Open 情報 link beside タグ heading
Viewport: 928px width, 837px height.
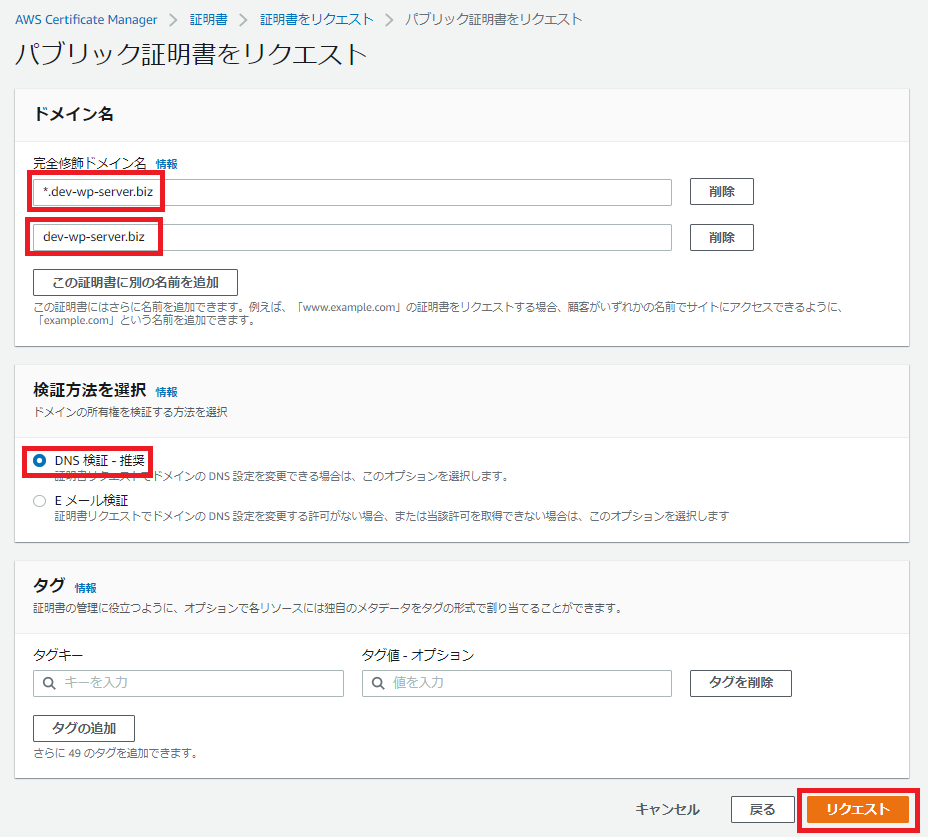tap(86, 588)
